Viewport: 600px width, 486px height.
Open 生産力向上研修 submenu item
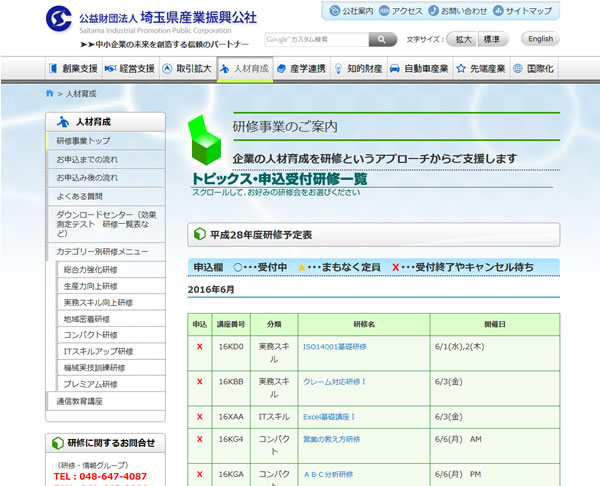(111, 286)
